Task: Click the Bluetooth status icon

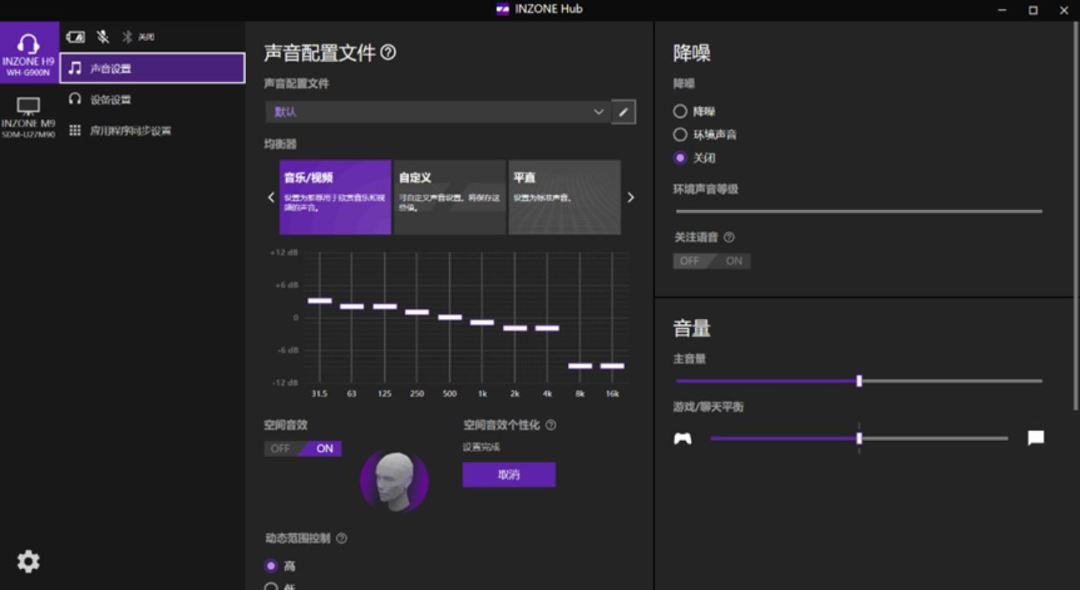Action: [127, 37]
